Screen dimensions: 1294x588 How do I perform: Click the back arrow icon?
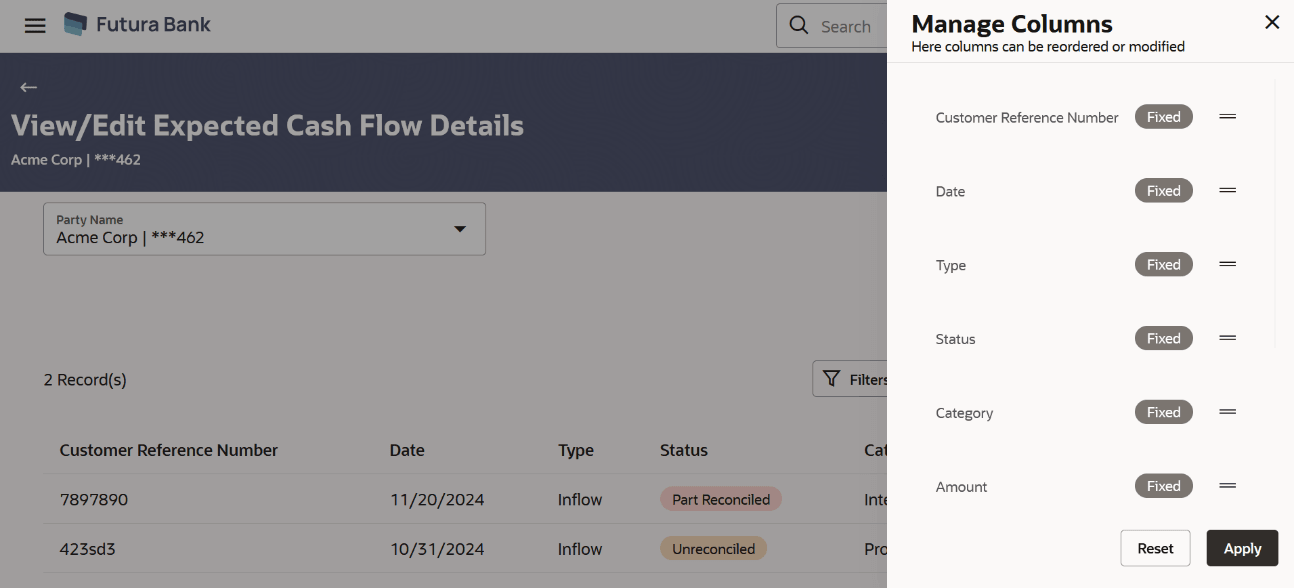[x=28, y=88]
